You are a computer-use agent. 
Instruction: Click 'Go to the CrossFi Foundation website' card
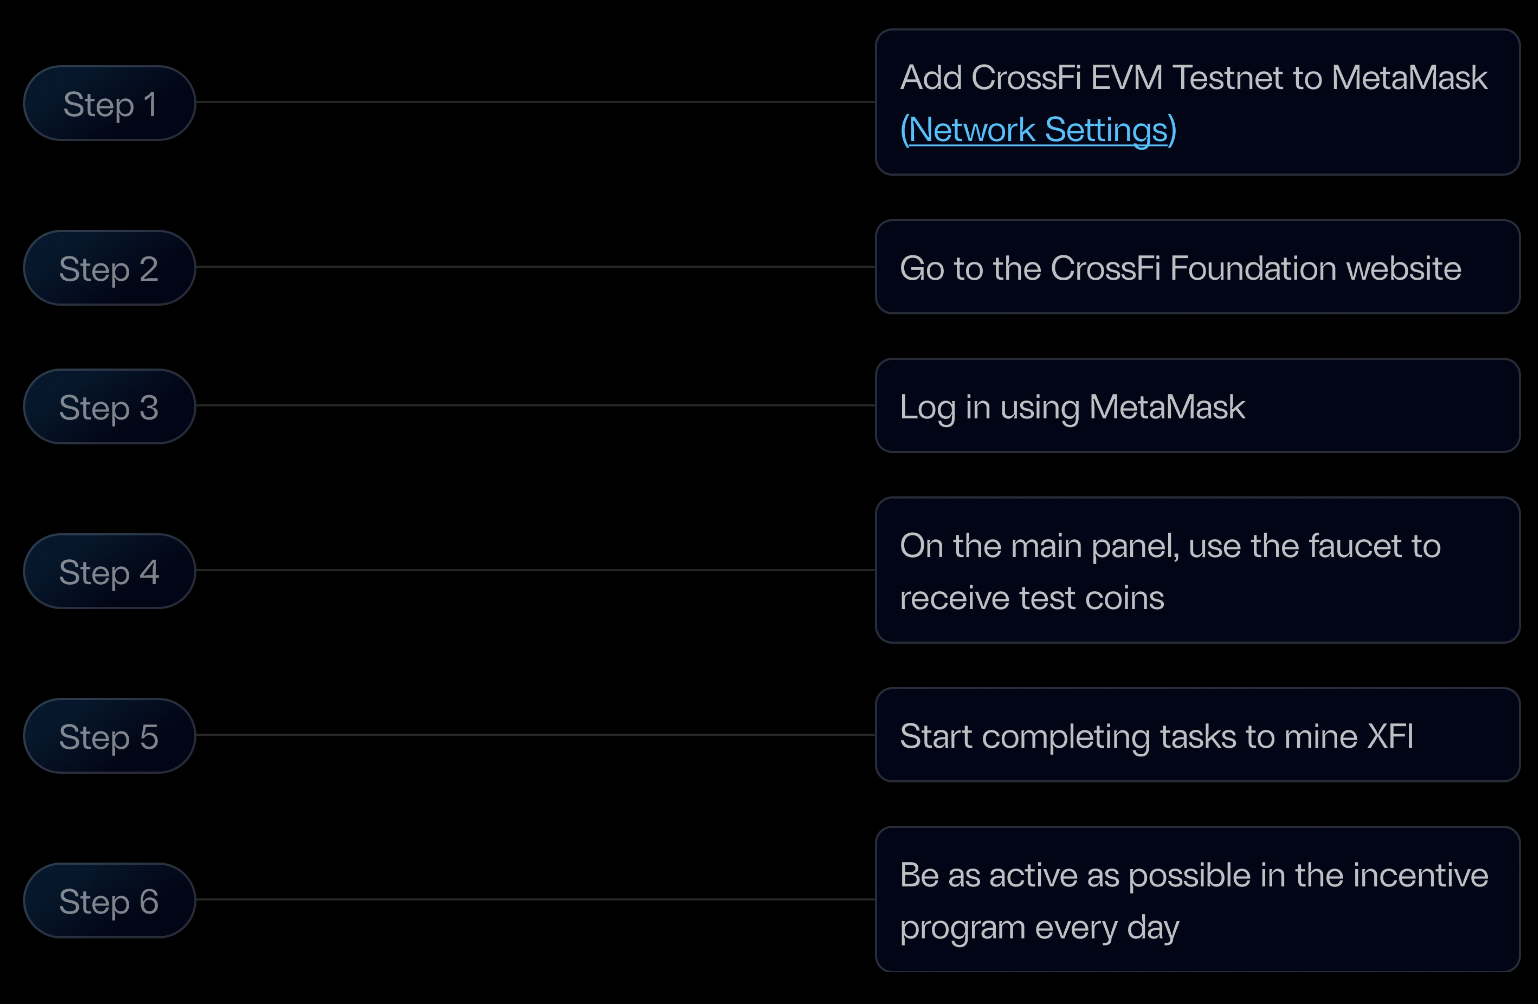pyautogui.click(x=1198, y=267)
